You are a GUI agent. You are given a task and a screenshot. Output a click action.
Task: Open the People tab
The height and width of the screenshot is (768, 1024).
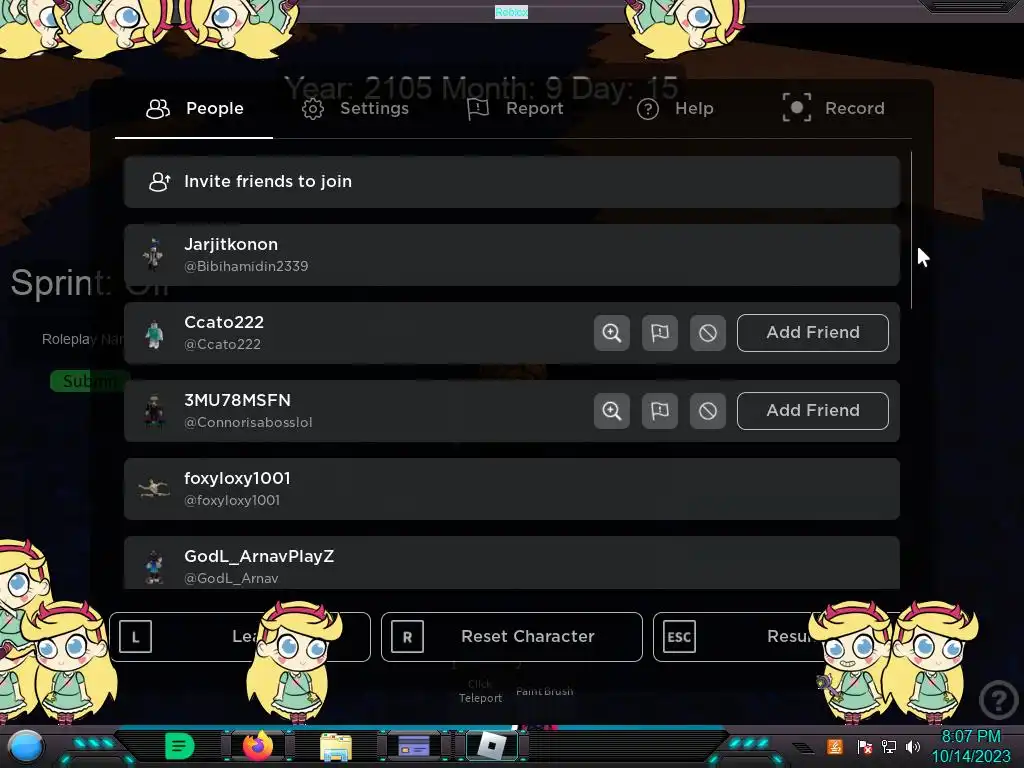pos(194,108)
